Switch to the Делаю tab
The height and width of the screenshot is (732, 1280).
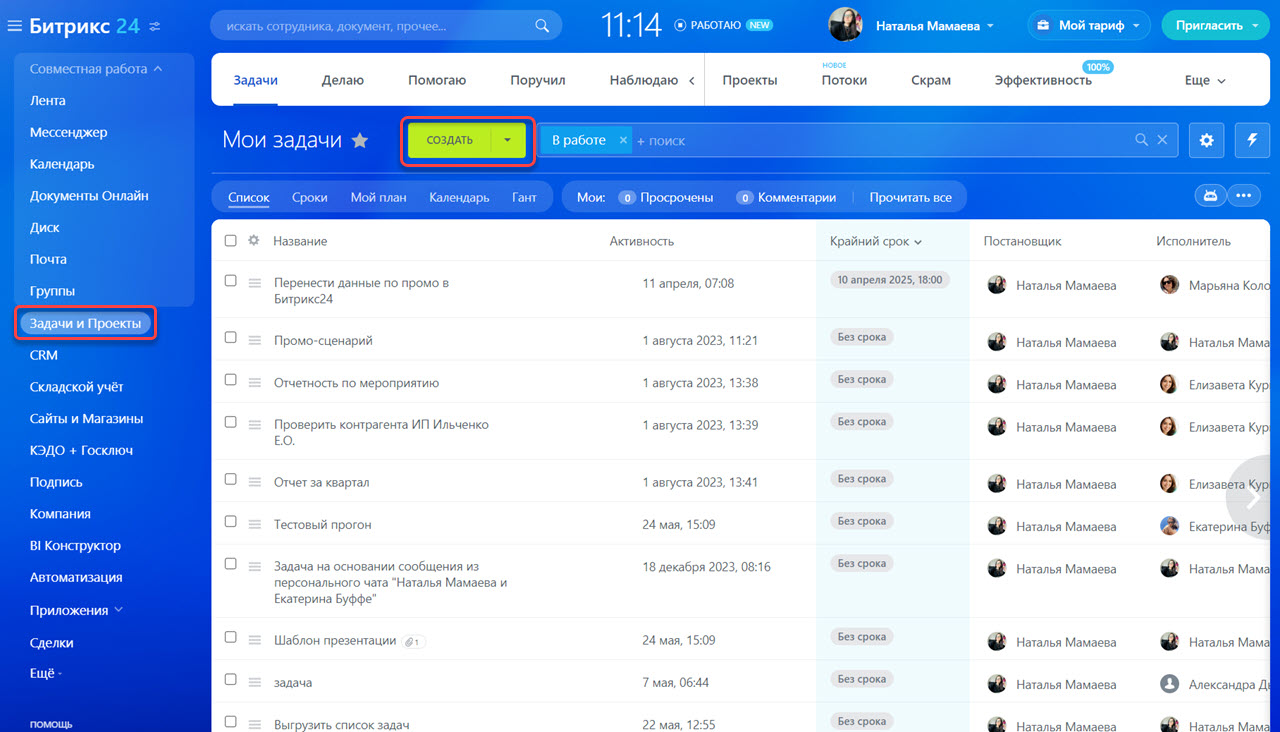click(x=343, y=80)
